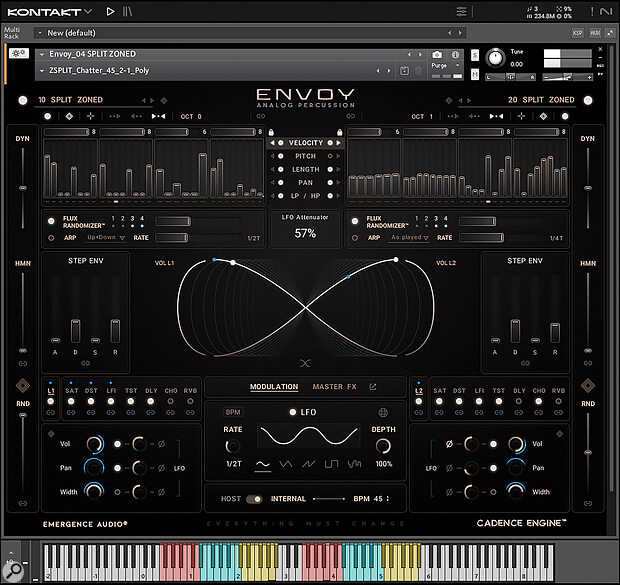The image size is (620, 585).
Task: Toggle the left ARP on
Action: point(51,238)
